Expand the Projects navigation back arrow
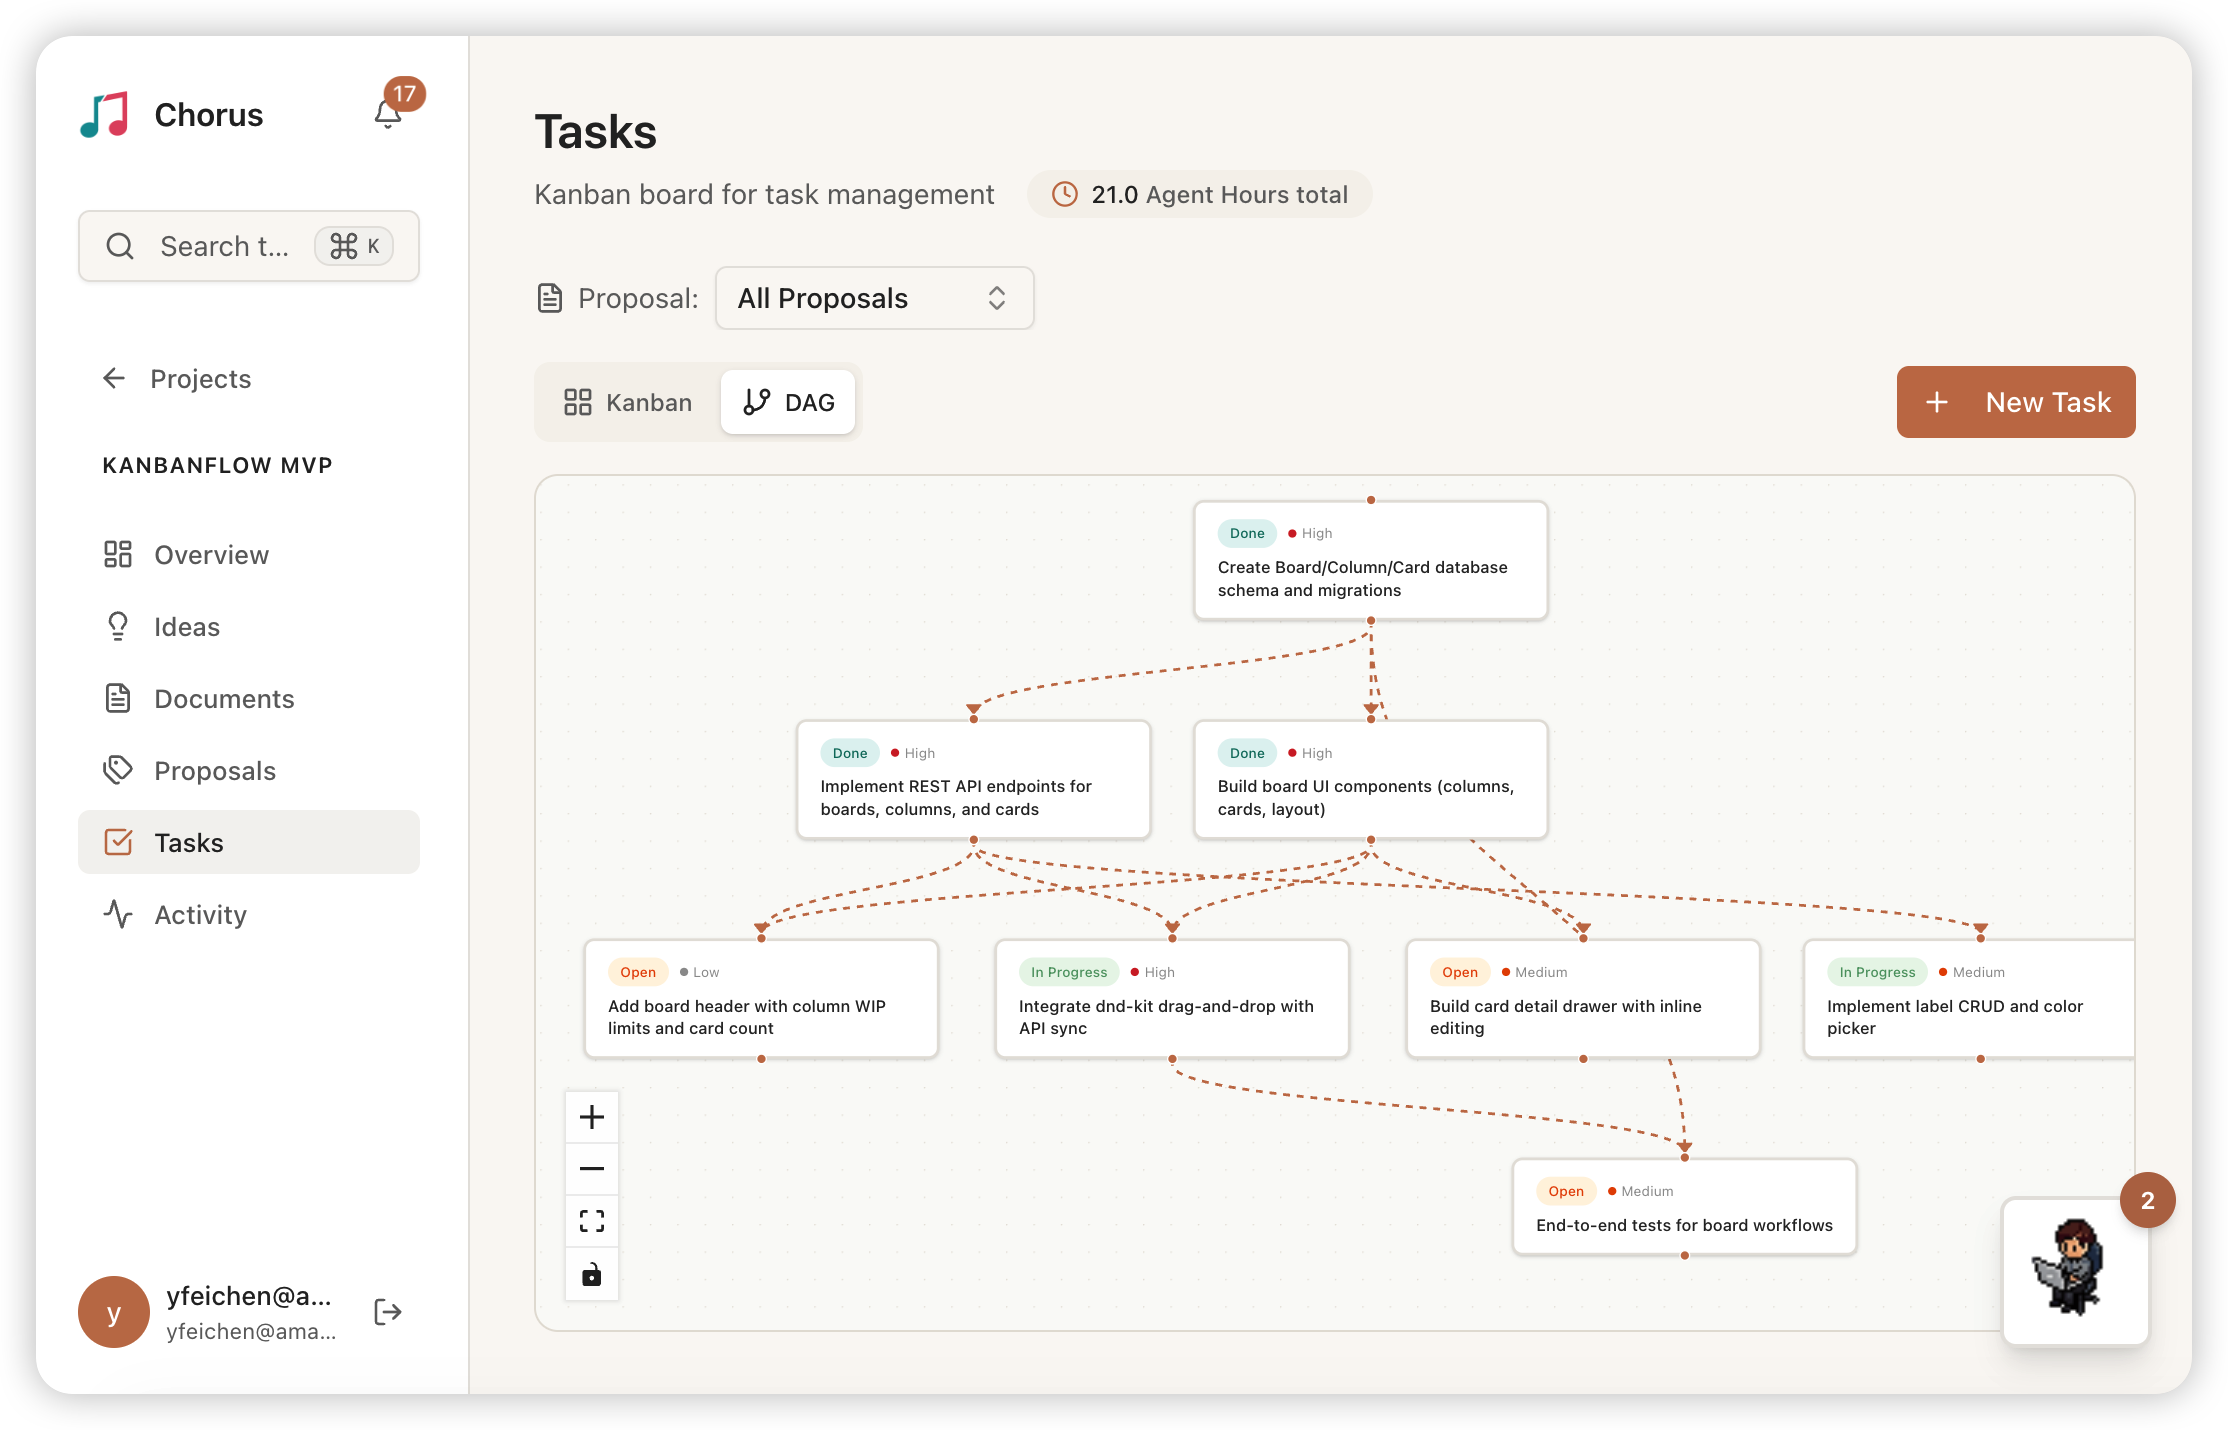Screen dimensions: 2228x1430 (113, 378)
